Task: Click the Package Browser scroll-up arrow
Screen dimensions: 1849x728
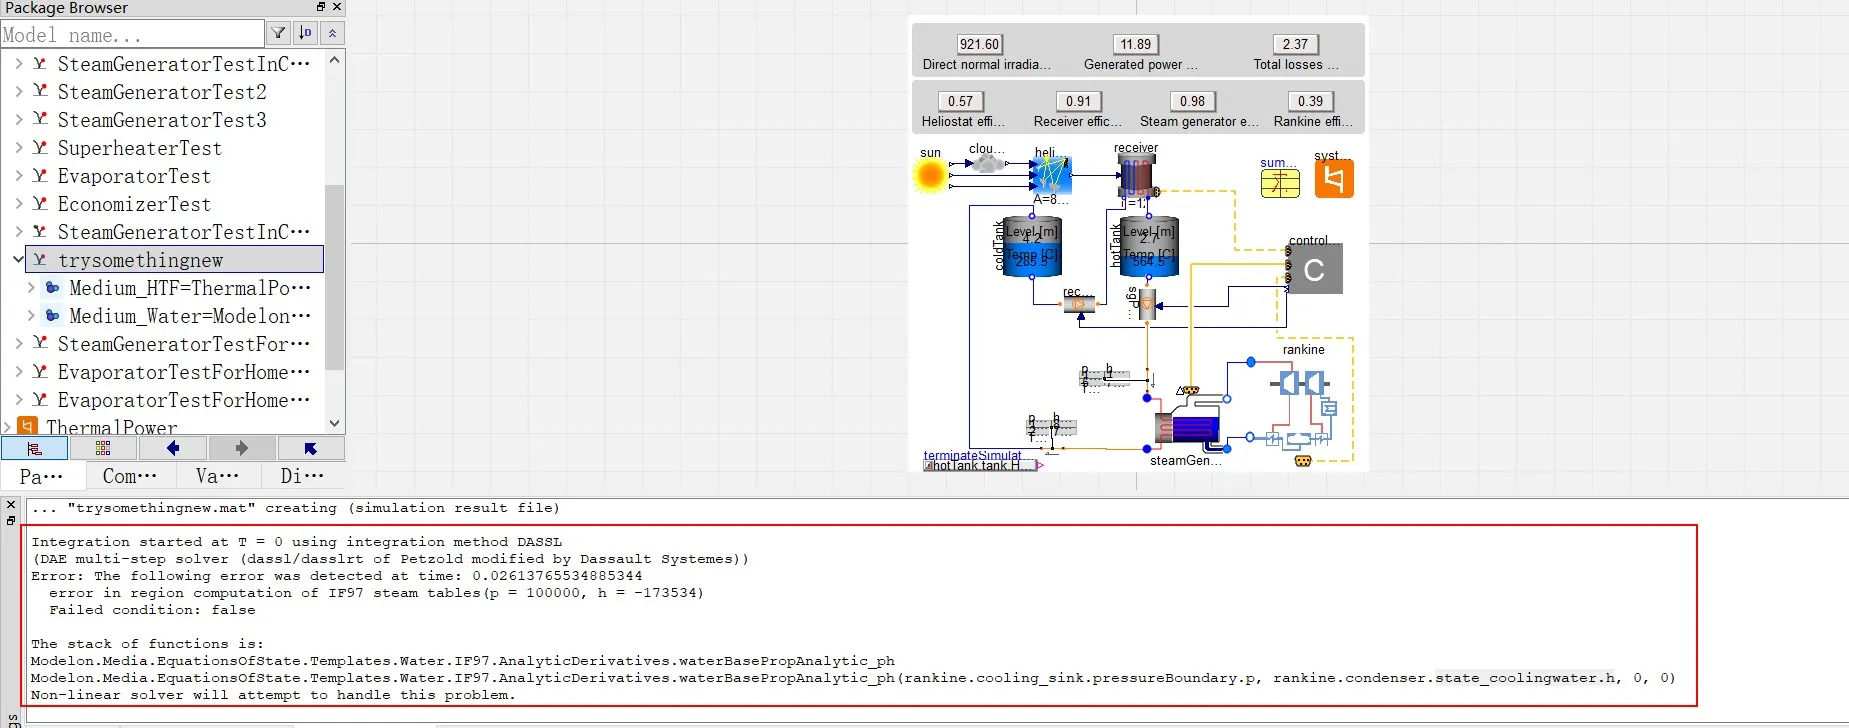Action: click(335, 60)
